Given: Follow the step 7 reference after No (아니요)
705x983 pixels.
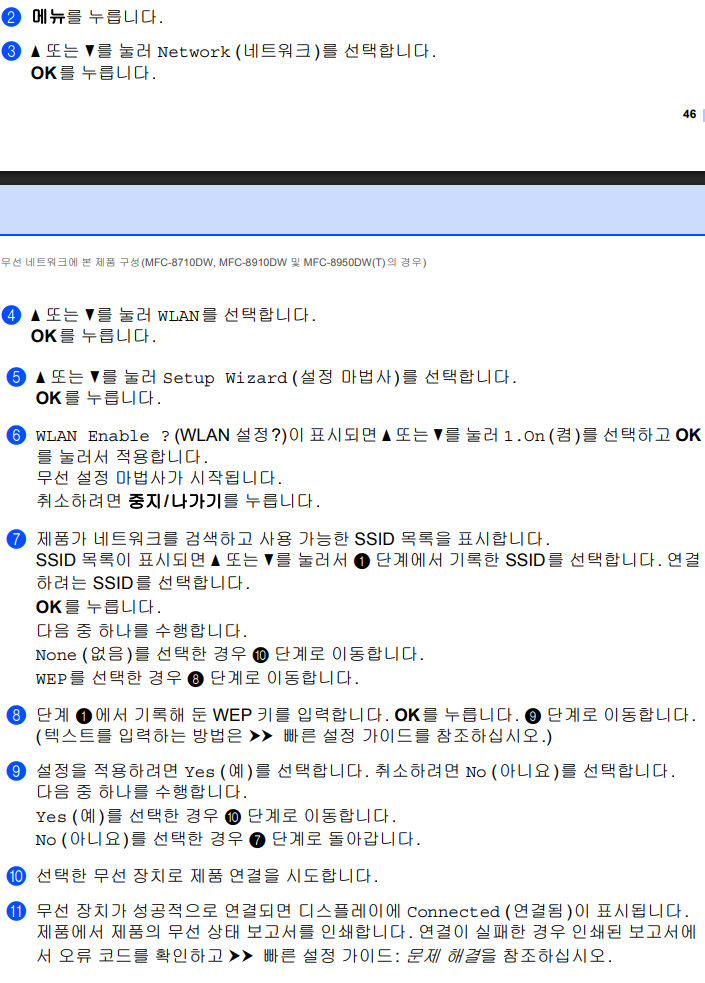Looking at the screenshot, I should click(257, 839).
